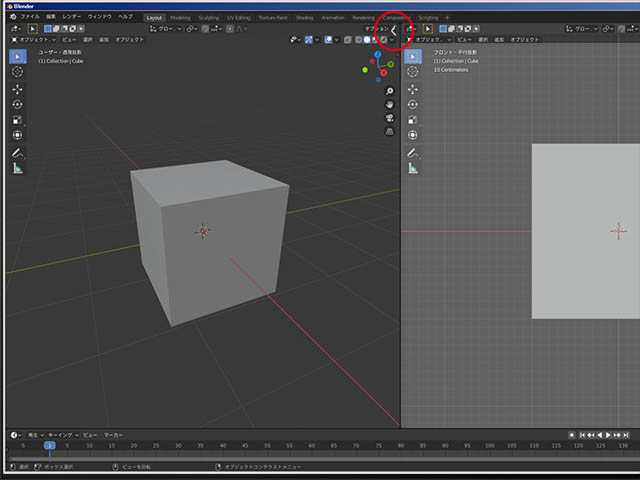Select the Measure tool in left viewport toolbar
Image resolution: width=640 pixels, height=480 pixels.
pos(17,168)
